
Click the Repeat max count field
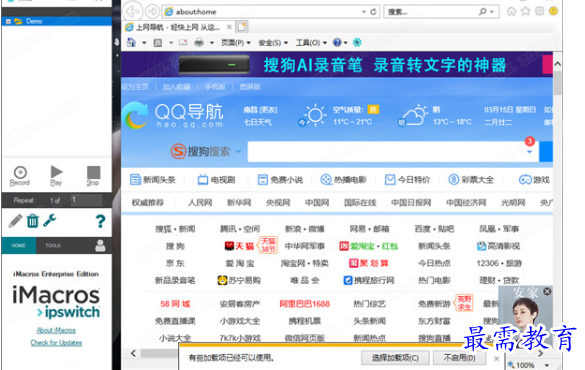(x=86, y=200)
